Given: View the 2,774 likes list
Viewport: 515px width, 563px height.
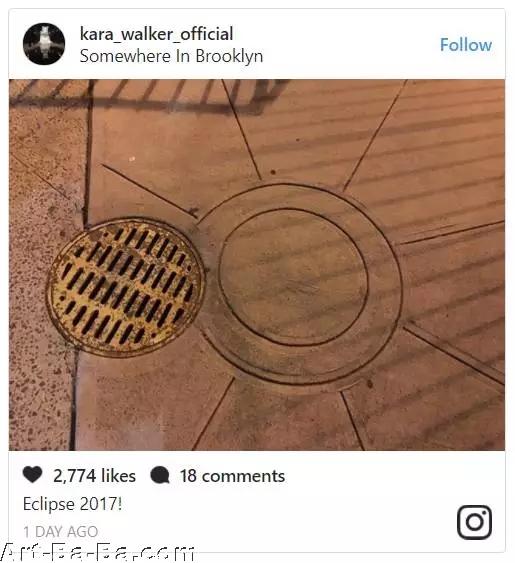Looking at the screenshot, I should (94, 476).
